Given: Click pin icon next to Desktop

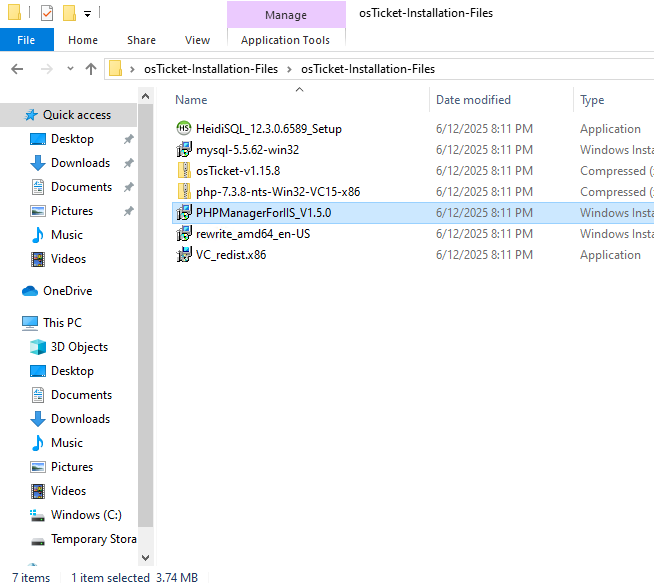Looking at the screenshot, I should pyautogui.click(x=128, y=139).
